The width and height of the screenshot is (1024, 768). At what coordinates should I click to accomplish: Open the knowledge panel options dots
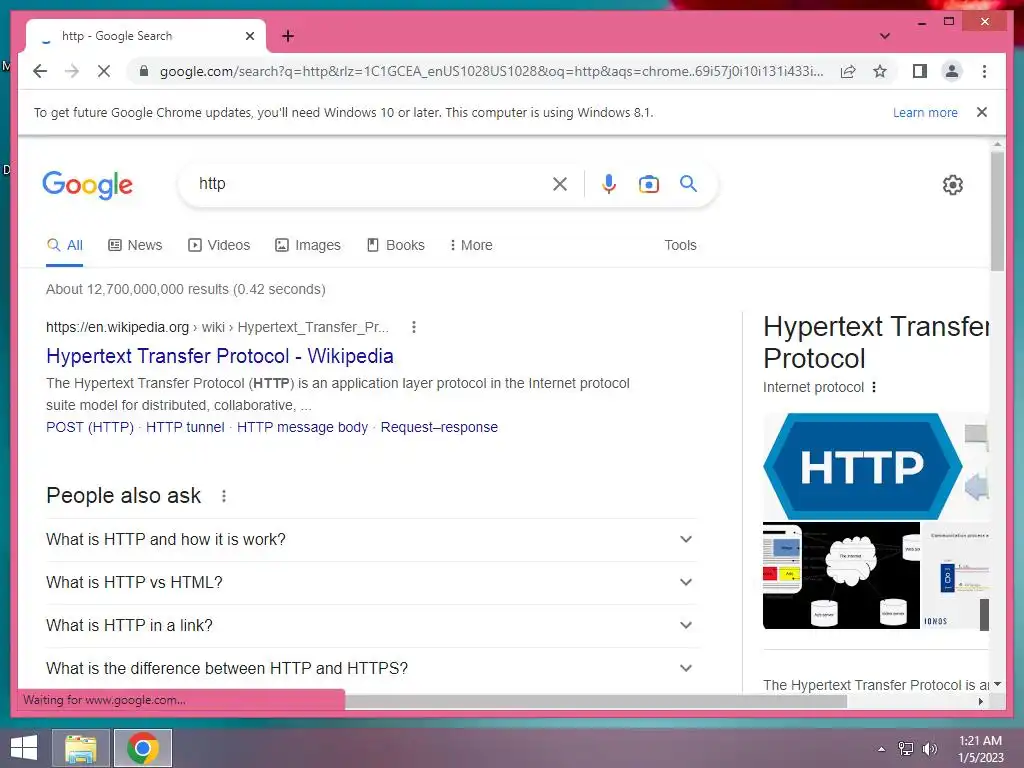coord(874,387)
